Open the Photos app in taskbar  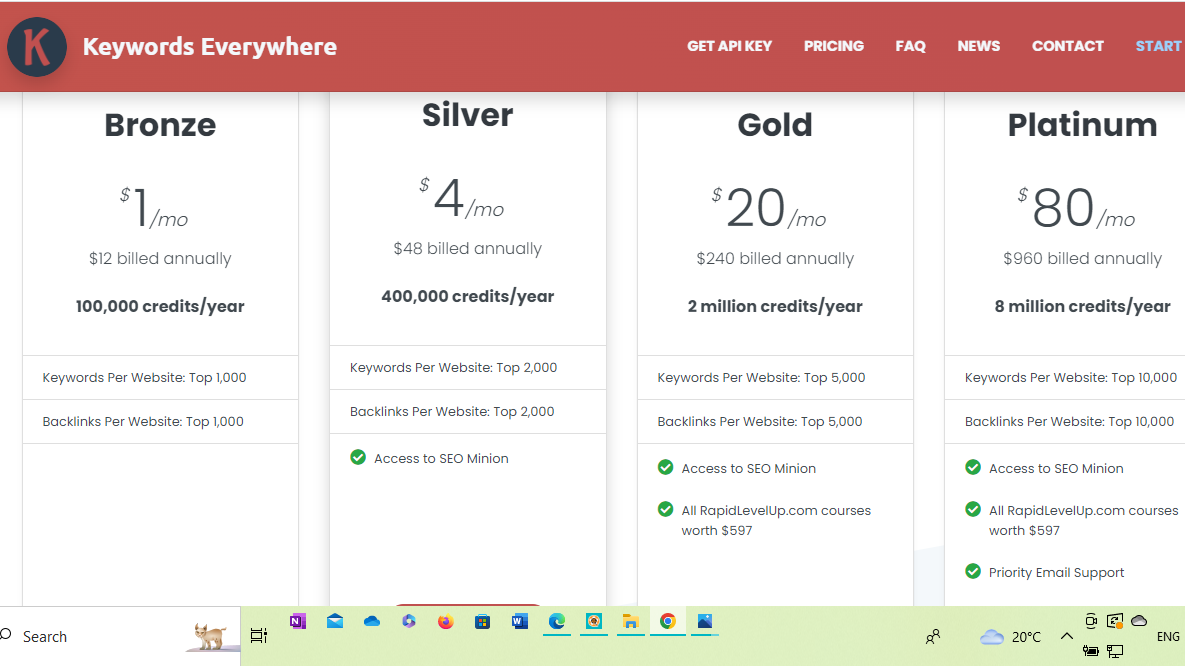click(x=704, y=621)
